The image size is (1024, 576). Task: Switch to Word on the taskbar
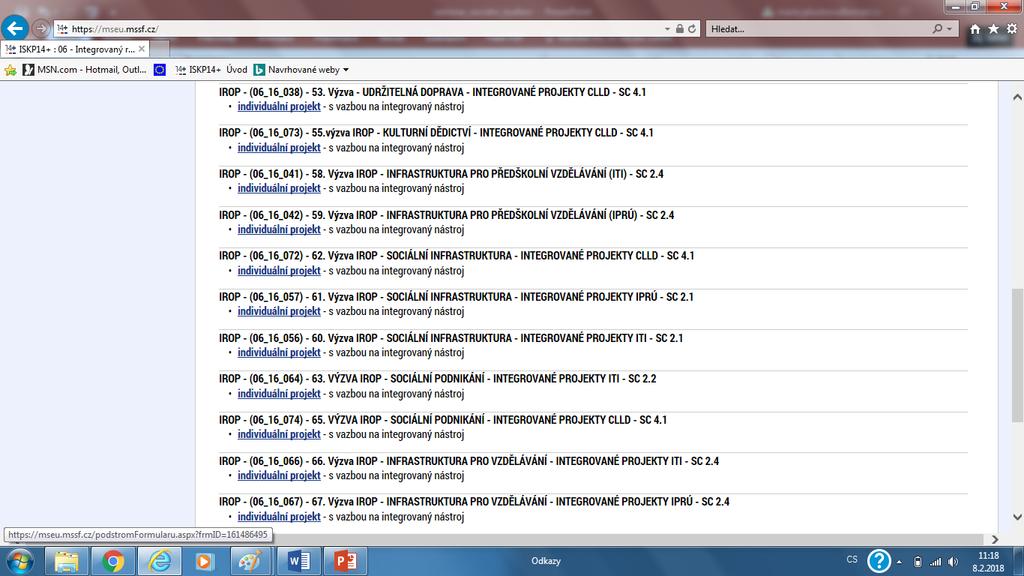pyautogui.click(x=298, y=561)
